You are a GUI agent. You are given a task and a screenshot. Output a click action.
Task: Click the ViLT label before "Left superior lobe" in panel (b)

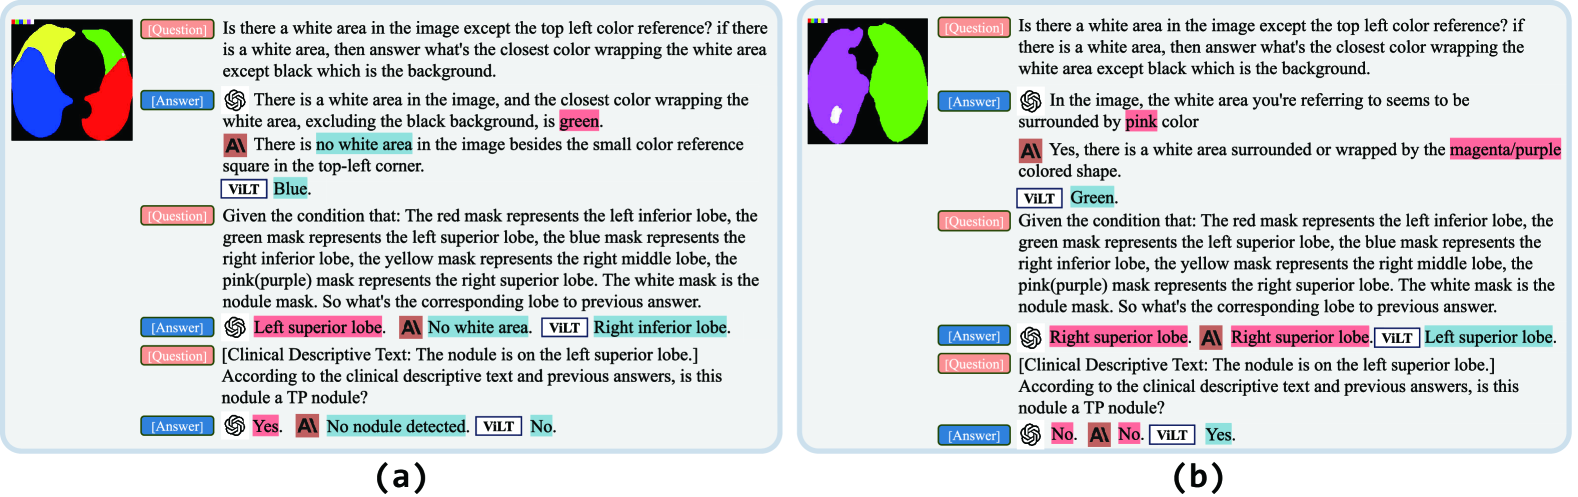click(x=1397, y=338)
